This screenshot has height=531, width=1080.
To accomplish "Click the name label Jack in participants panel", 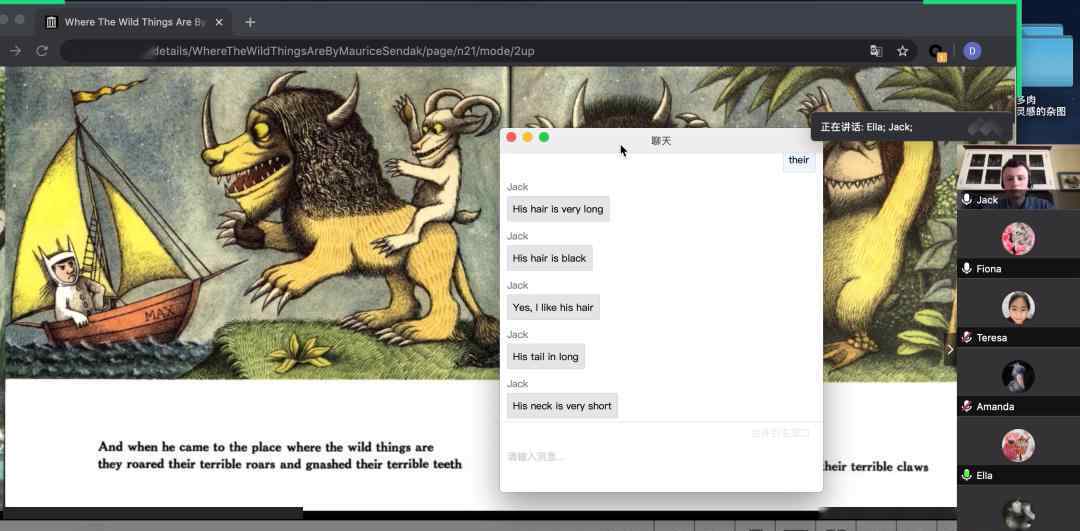I will coord(987,200).
